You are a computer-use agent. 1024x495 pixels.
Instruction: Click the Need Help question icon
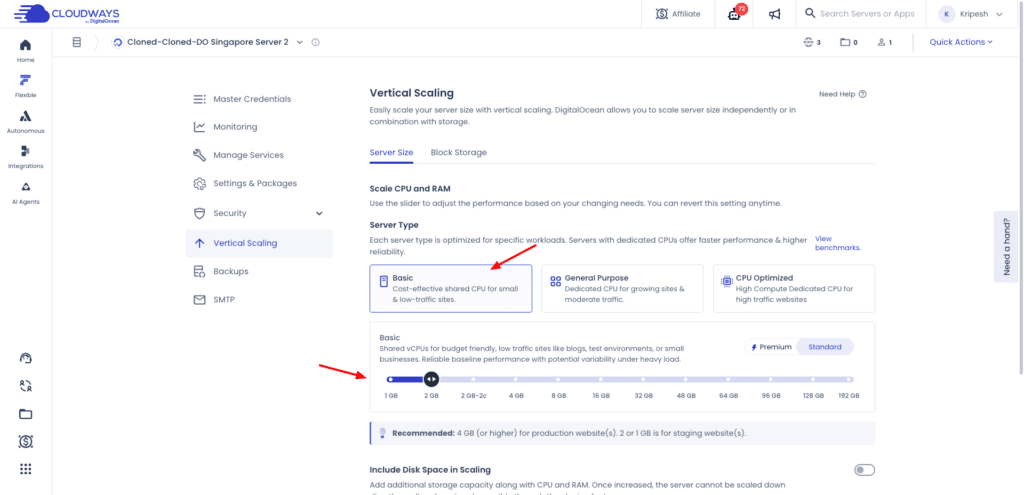click(863, 94)
